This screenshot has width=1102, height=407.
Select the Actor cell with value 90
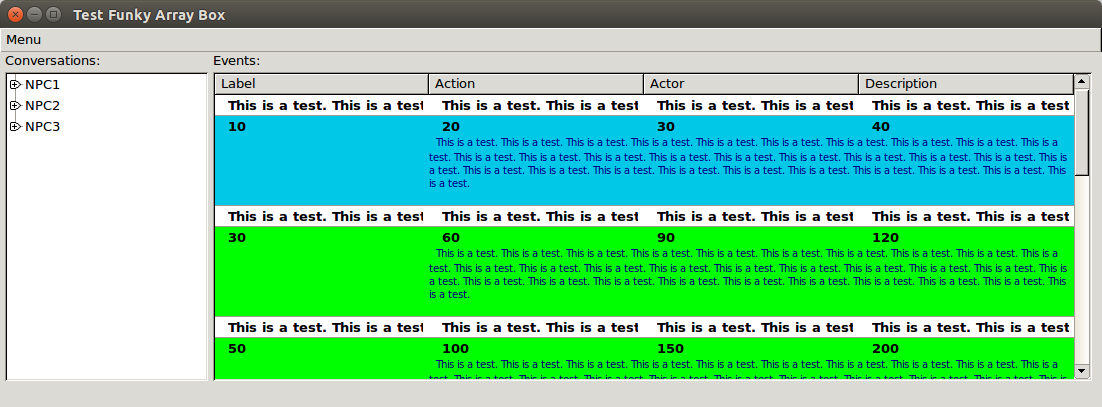click(667, 238)
